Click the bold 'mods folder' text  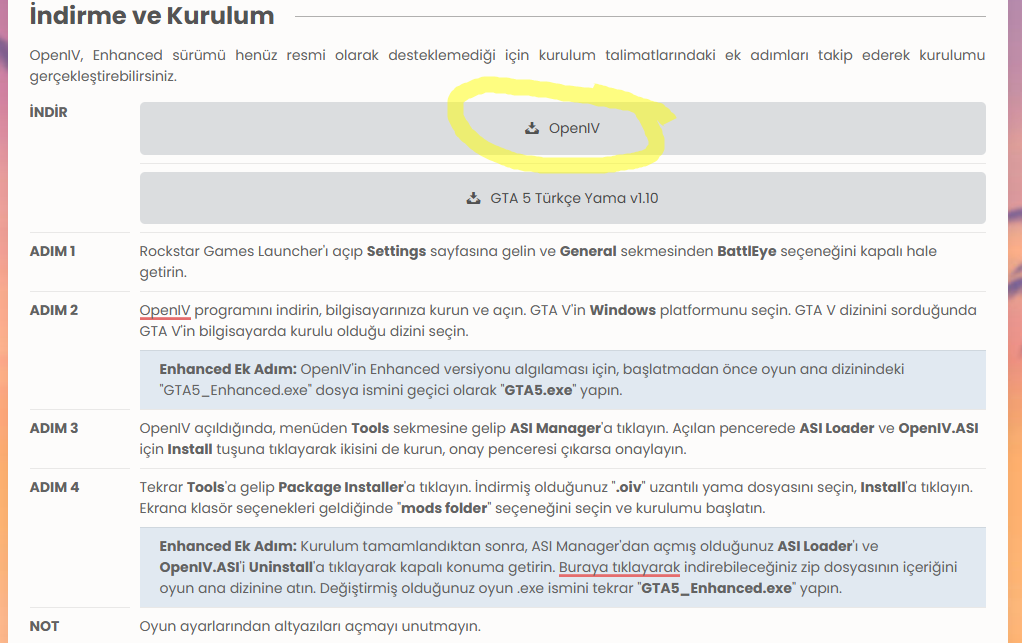tap(444, 508)
